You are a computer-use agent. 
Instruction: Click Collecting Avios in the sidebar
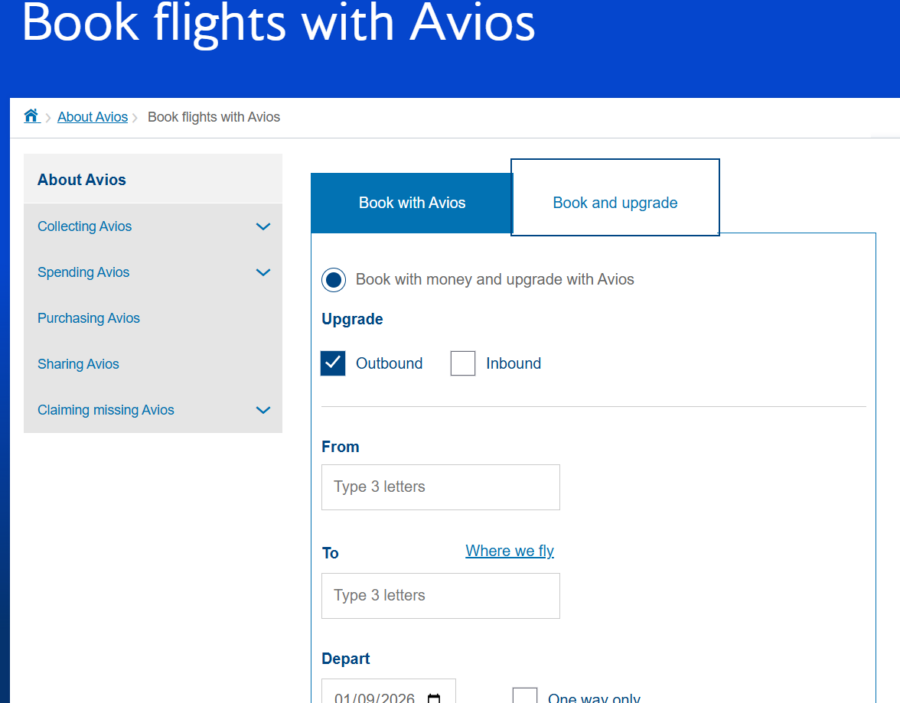(84, 226)
